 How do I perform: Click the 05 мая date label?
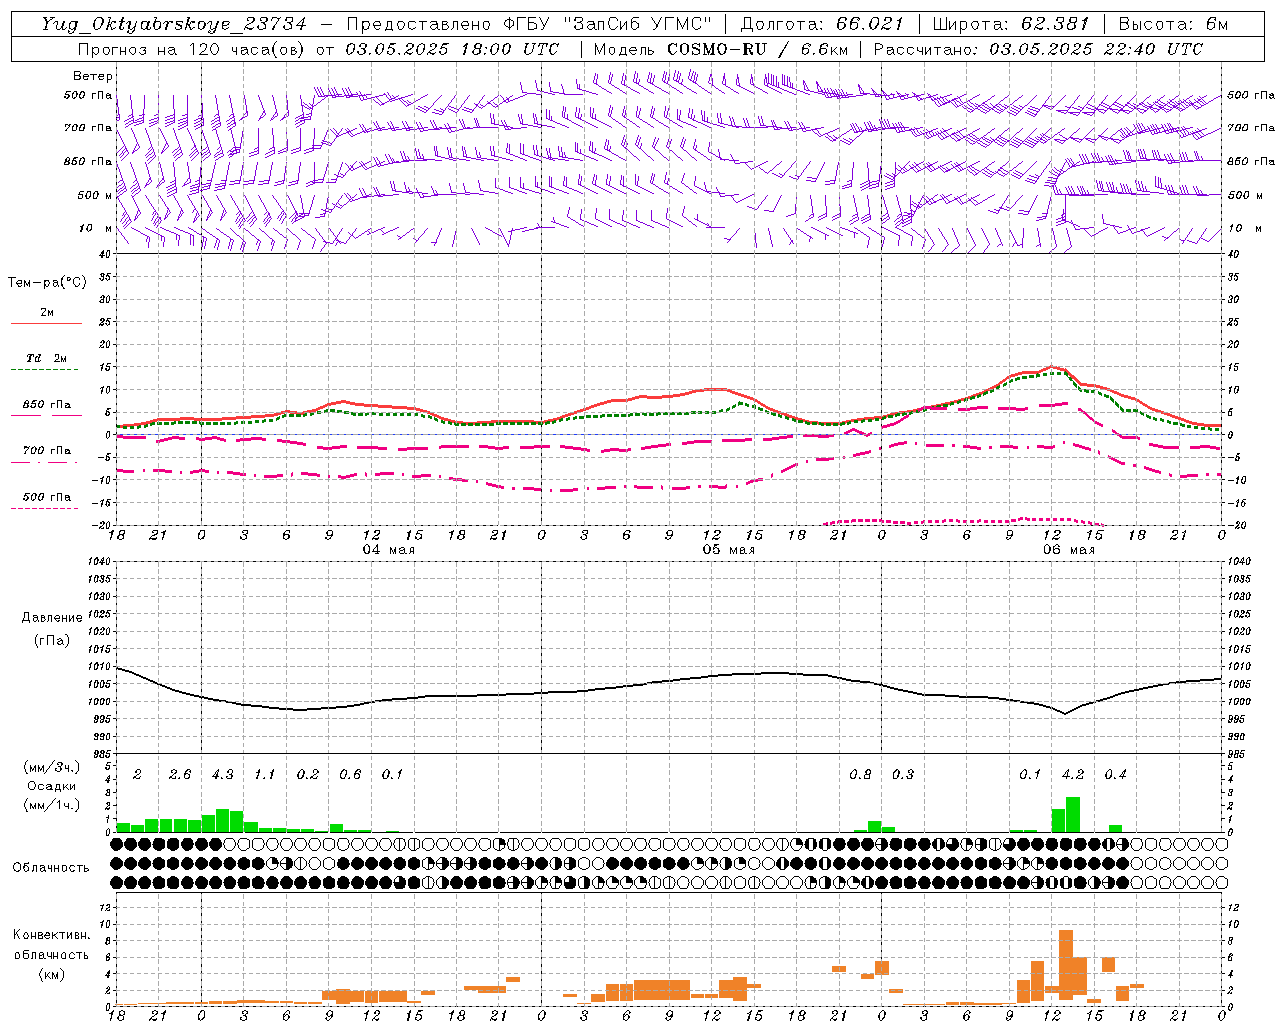[x=728, y=550]
